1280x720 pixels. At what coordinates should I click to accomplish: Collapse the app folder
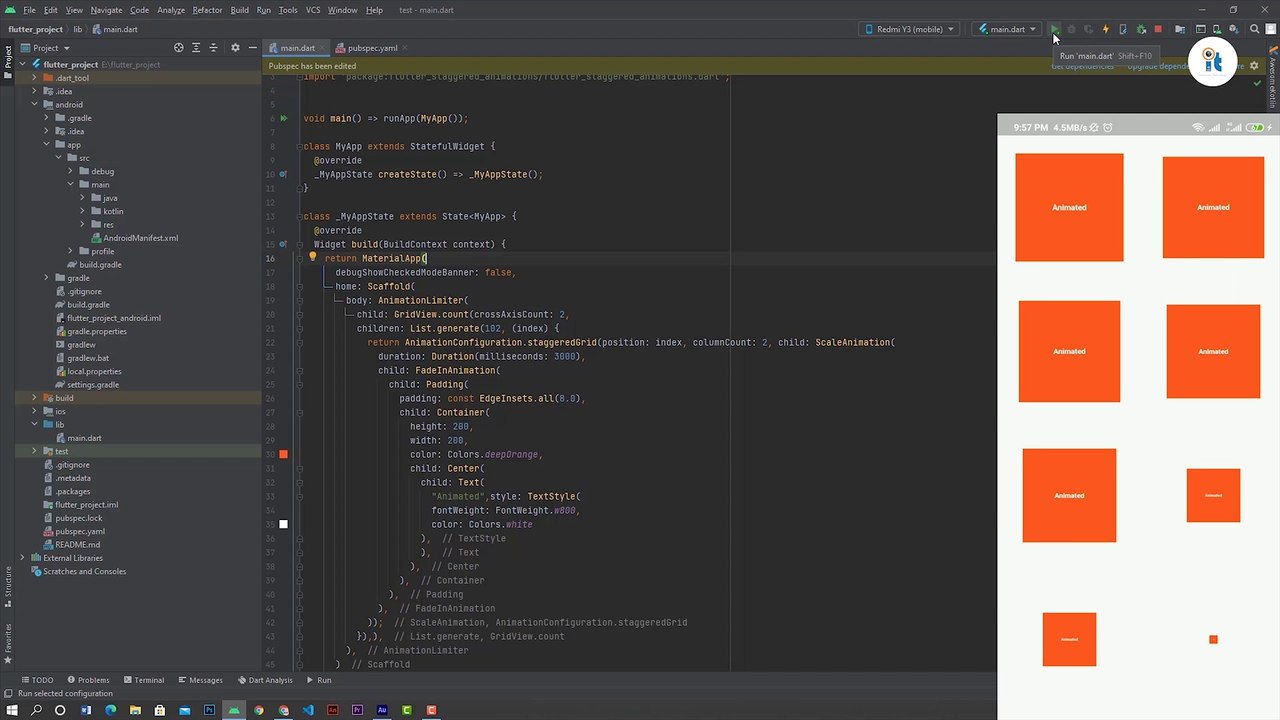tap(47, 144)
